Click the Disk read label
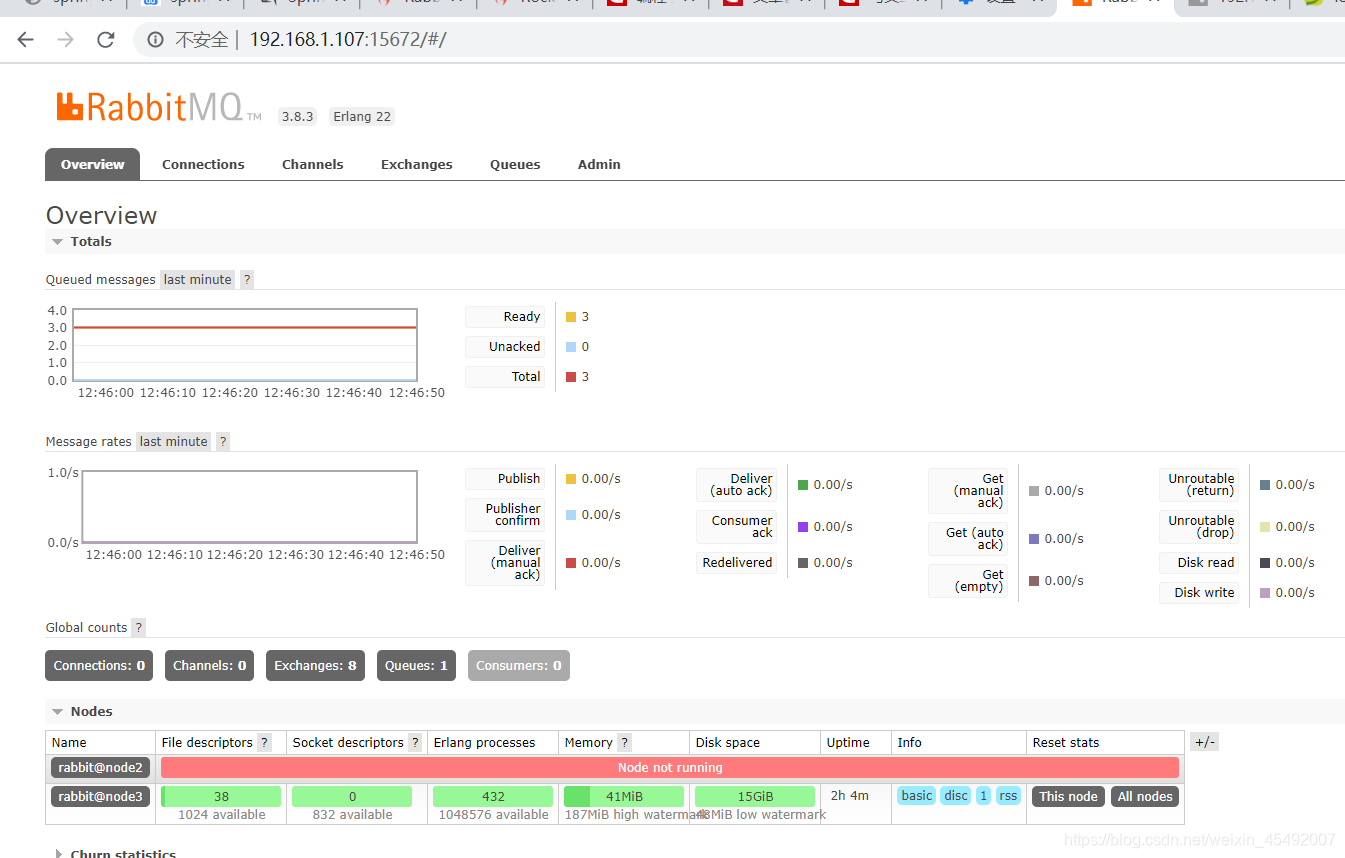 (1199, 563)
